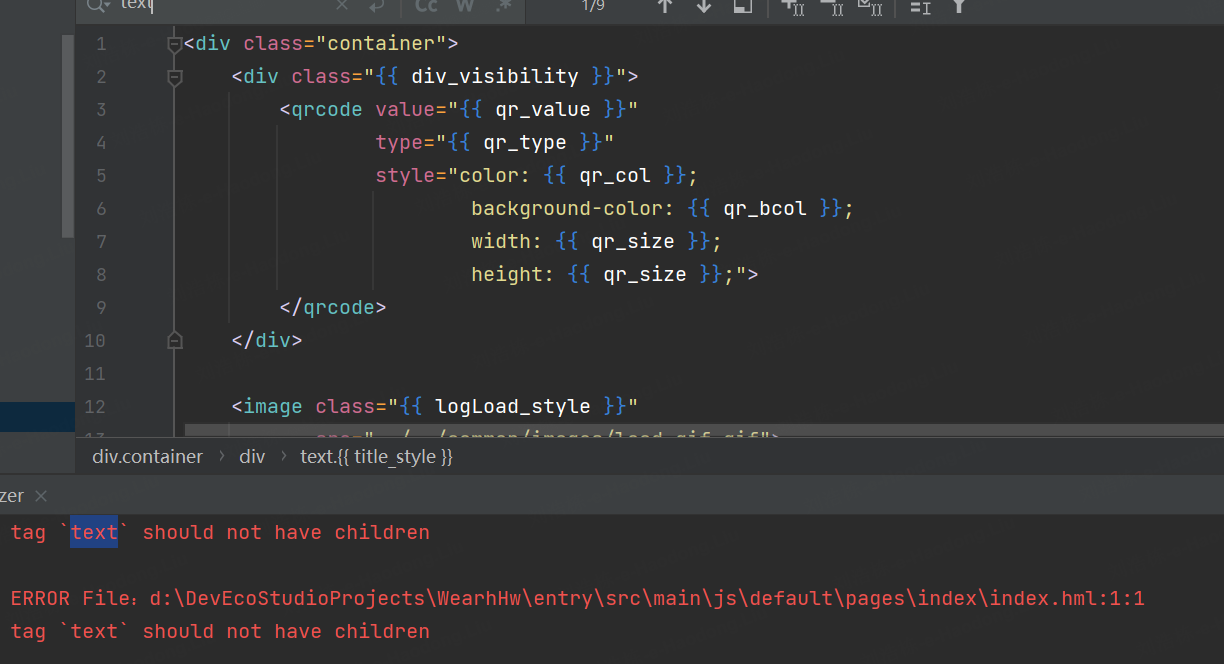Close the bottom panel tab ending in 'zer'
1224x664 pixels.
41,496
